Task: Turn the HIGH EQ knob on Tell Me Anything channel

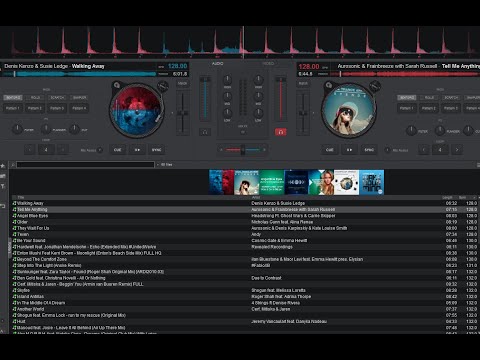Action: (x=258, y=80)
